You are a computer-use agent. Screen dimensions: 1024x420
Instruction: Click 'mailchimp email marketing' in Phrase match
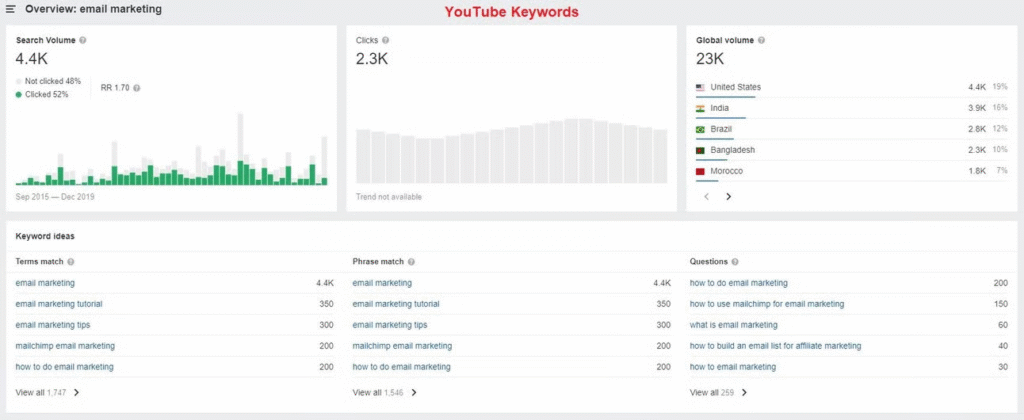tap(402, 346)
